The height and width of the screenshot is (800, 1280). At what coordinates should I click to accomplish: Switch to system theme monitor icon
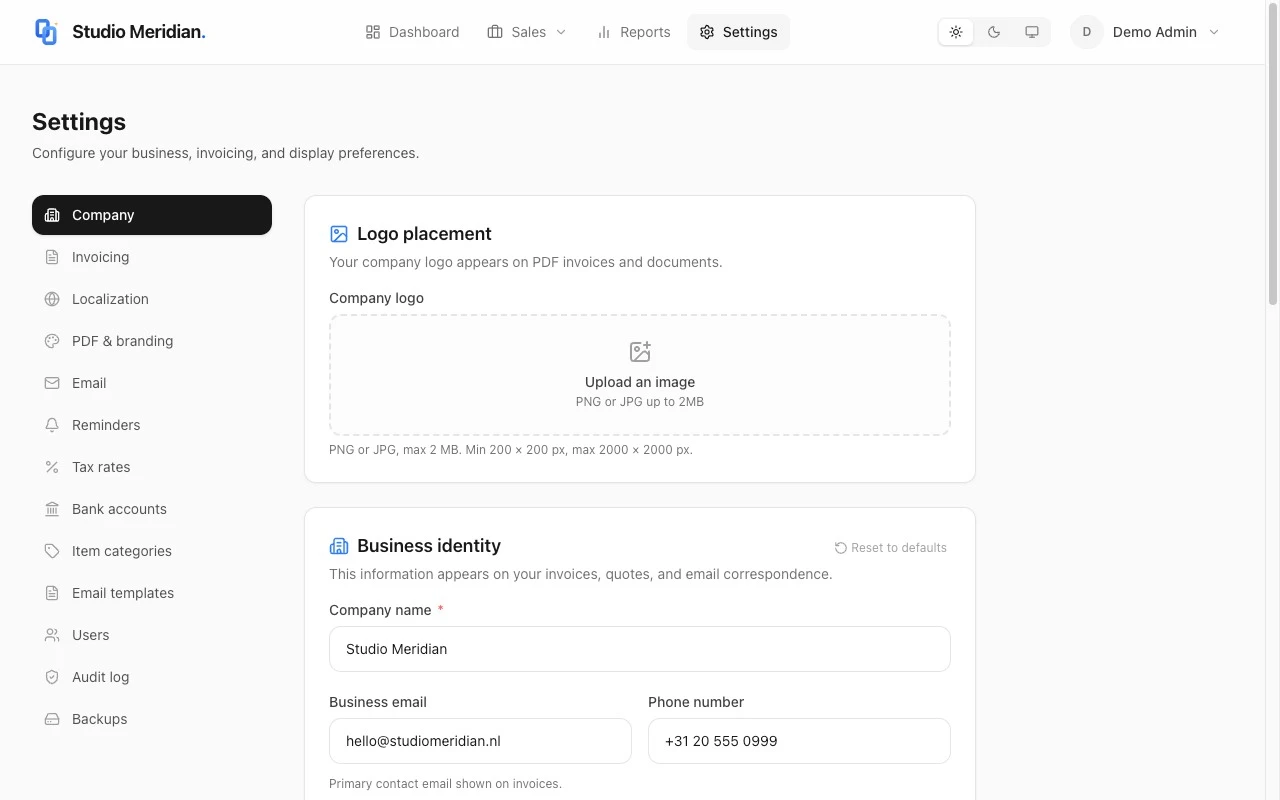1032,32
